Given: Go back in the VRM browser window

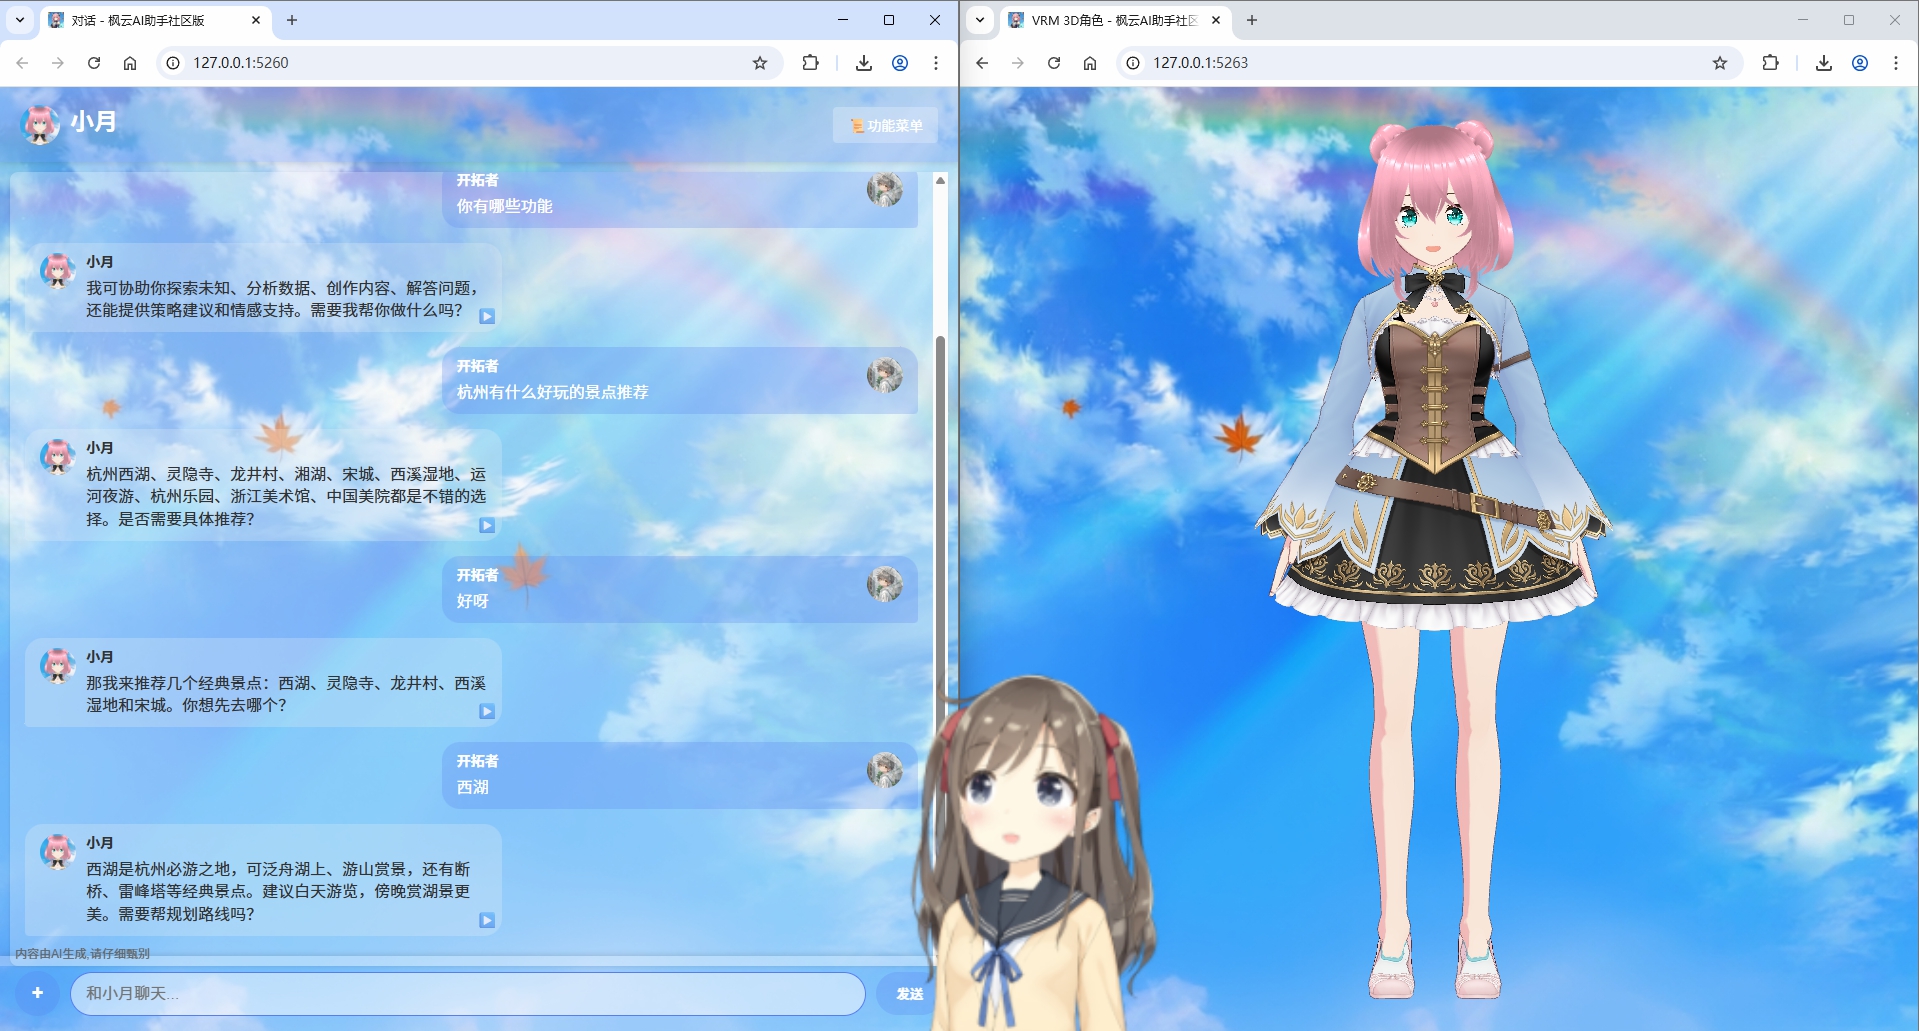Looking at the screenshot, I should pos(982,63).
